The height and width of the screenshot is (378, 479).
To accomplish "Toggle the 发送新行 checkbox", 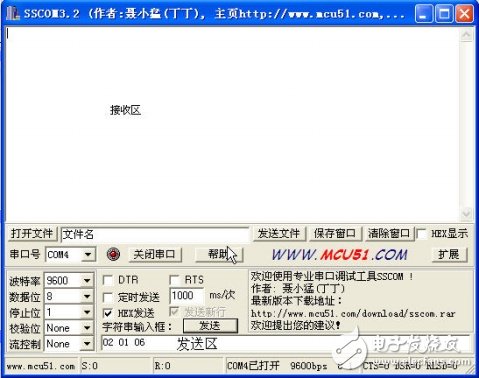I will pos(174,312).
